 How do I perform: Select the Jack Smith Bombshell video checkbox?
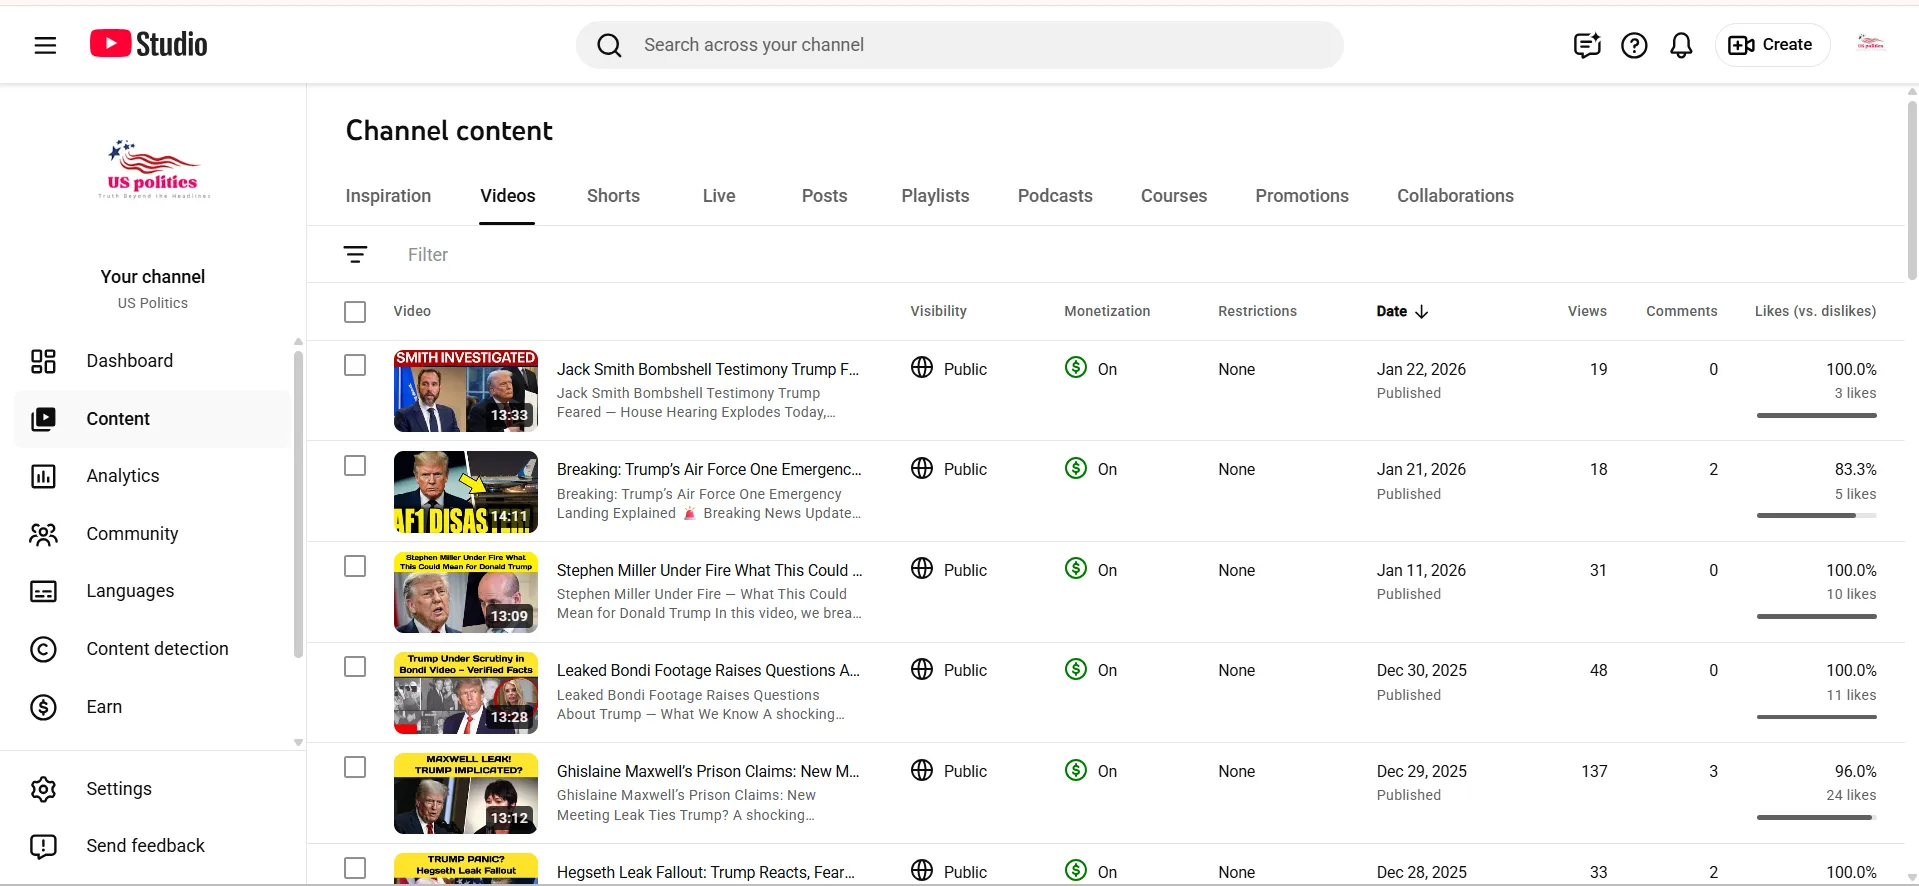coord(355,365)
